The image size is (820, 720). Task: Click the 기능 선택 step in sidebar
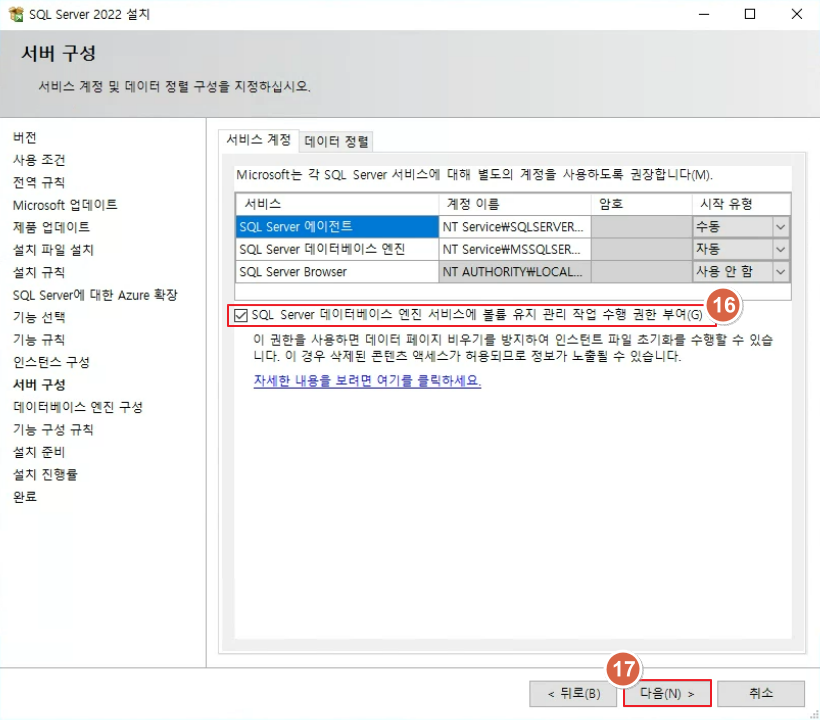coord(39,317)
